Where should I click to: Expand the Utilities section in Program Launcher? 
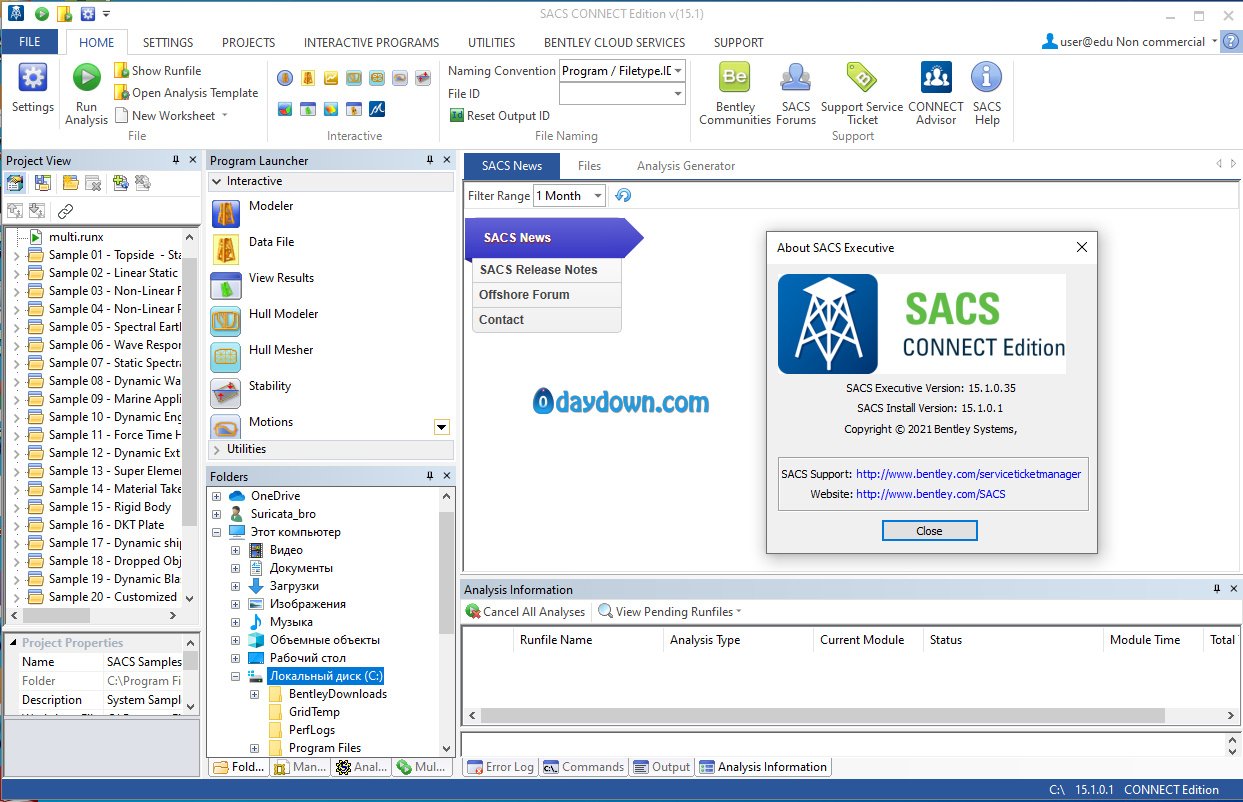click(216, 449)
